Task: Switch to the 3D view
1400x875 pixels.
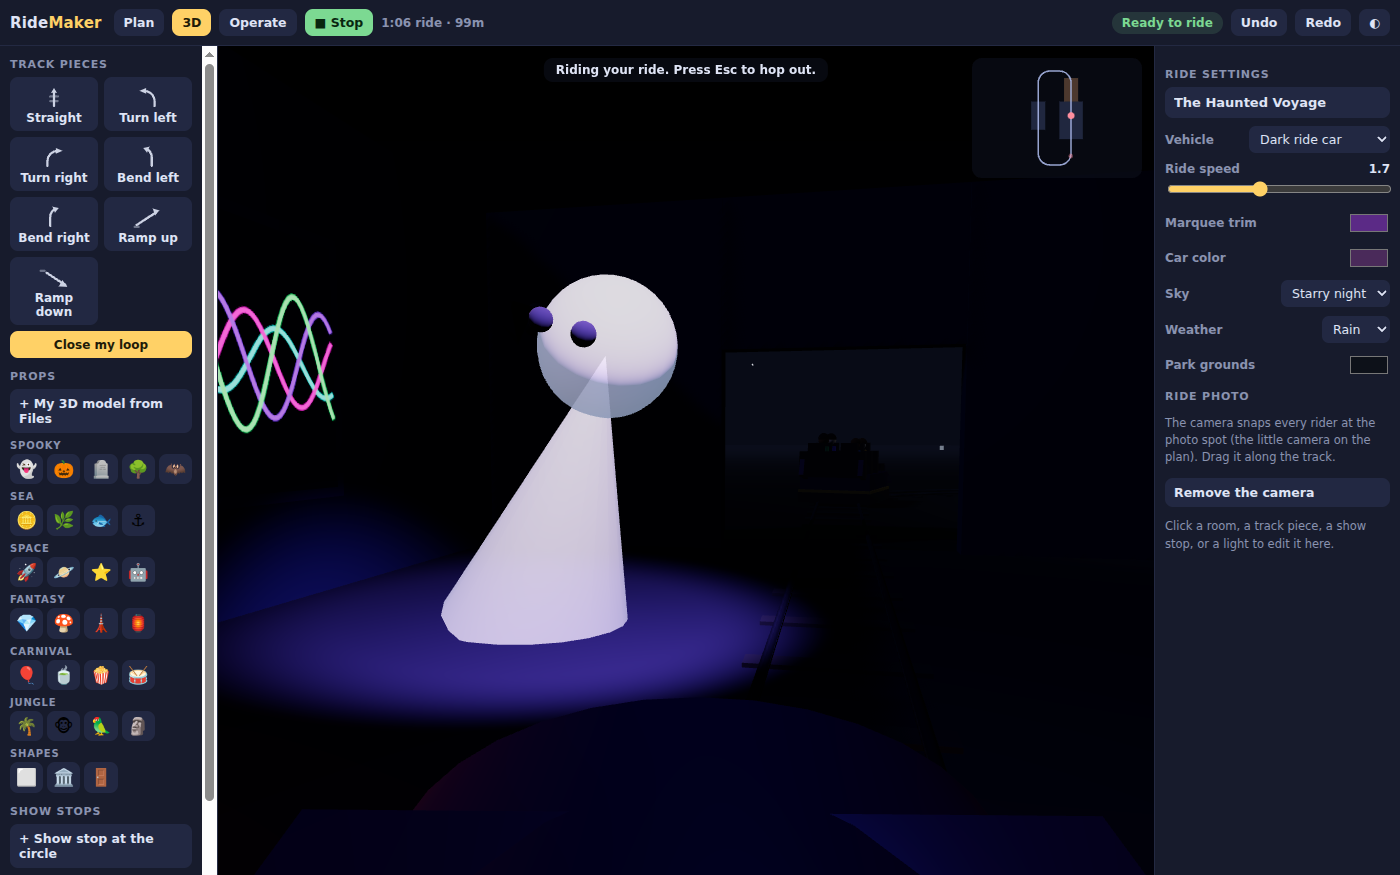Action: (191, 23)
